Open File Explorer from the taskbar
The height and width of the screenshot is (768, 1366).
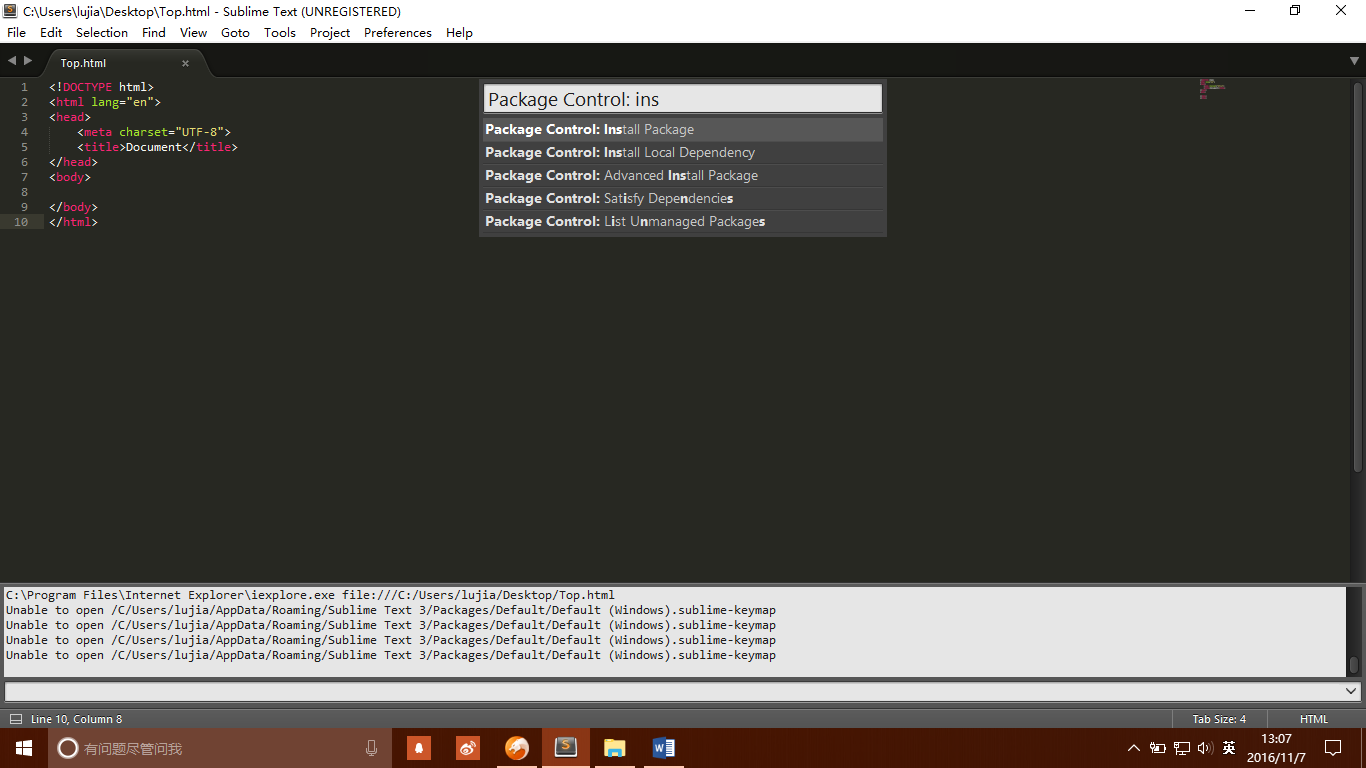[614, 748]
